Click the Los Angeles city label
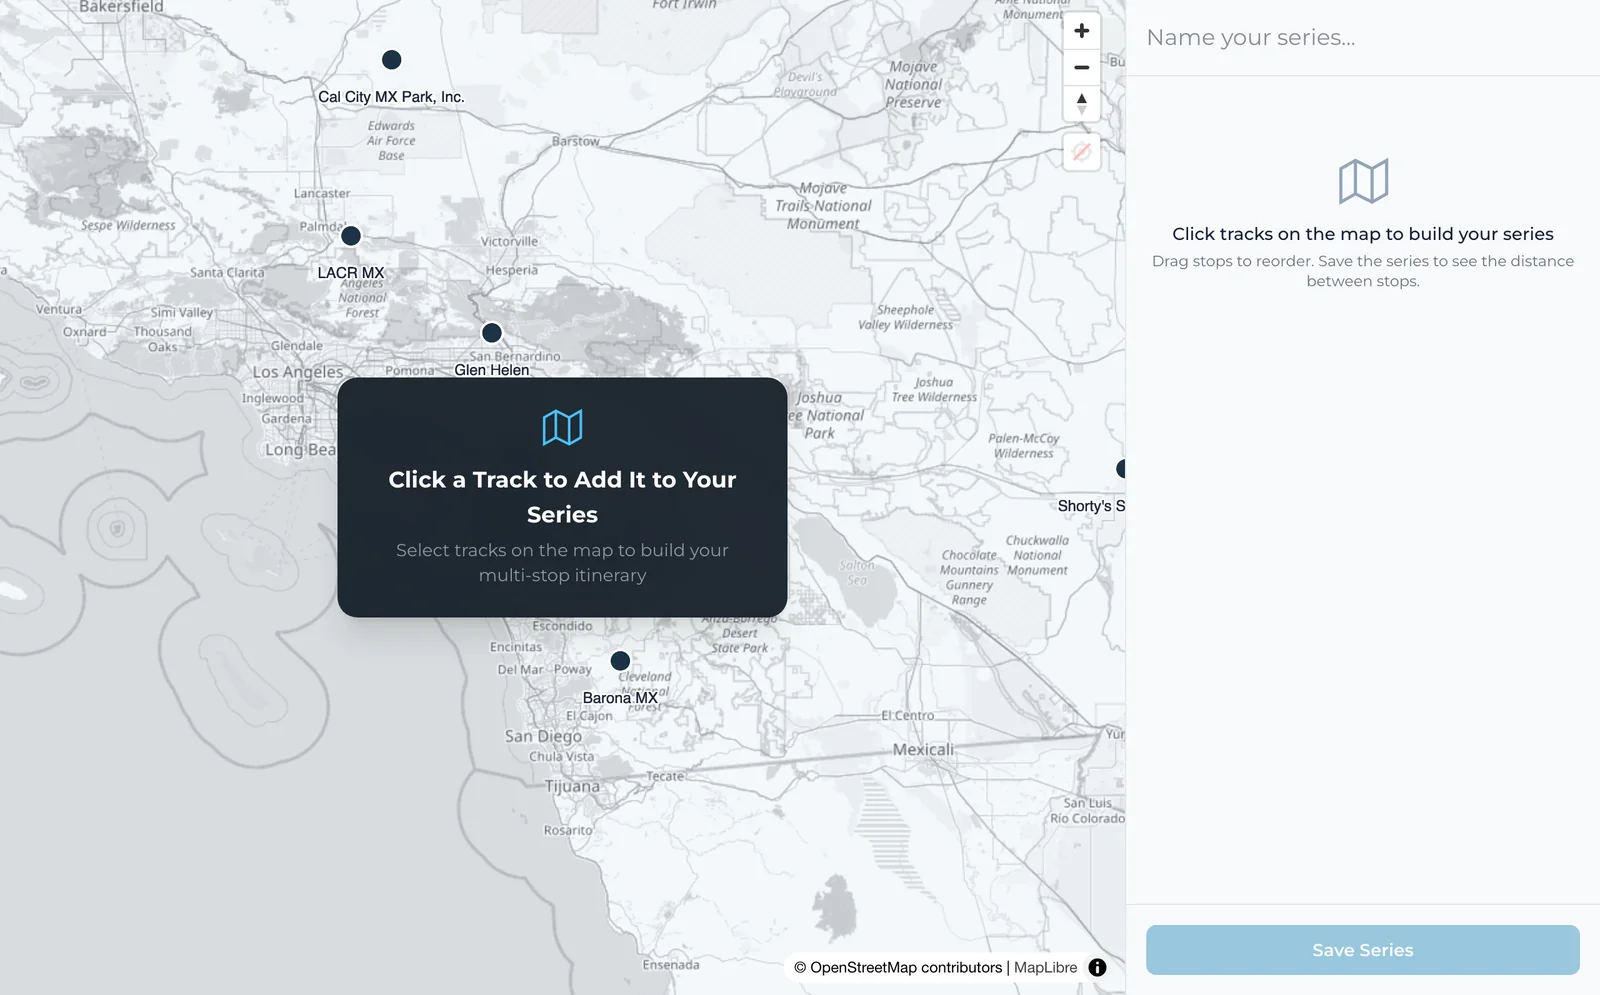The image size is (1600, 995). pos(298,372)
